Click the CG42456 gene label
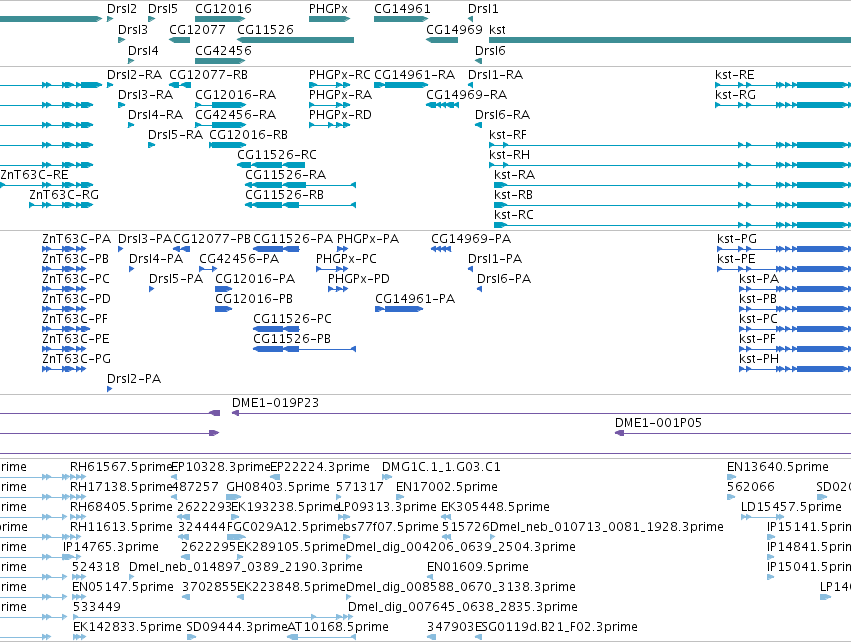This screenshot has height=642, width=851. [223, 50]
